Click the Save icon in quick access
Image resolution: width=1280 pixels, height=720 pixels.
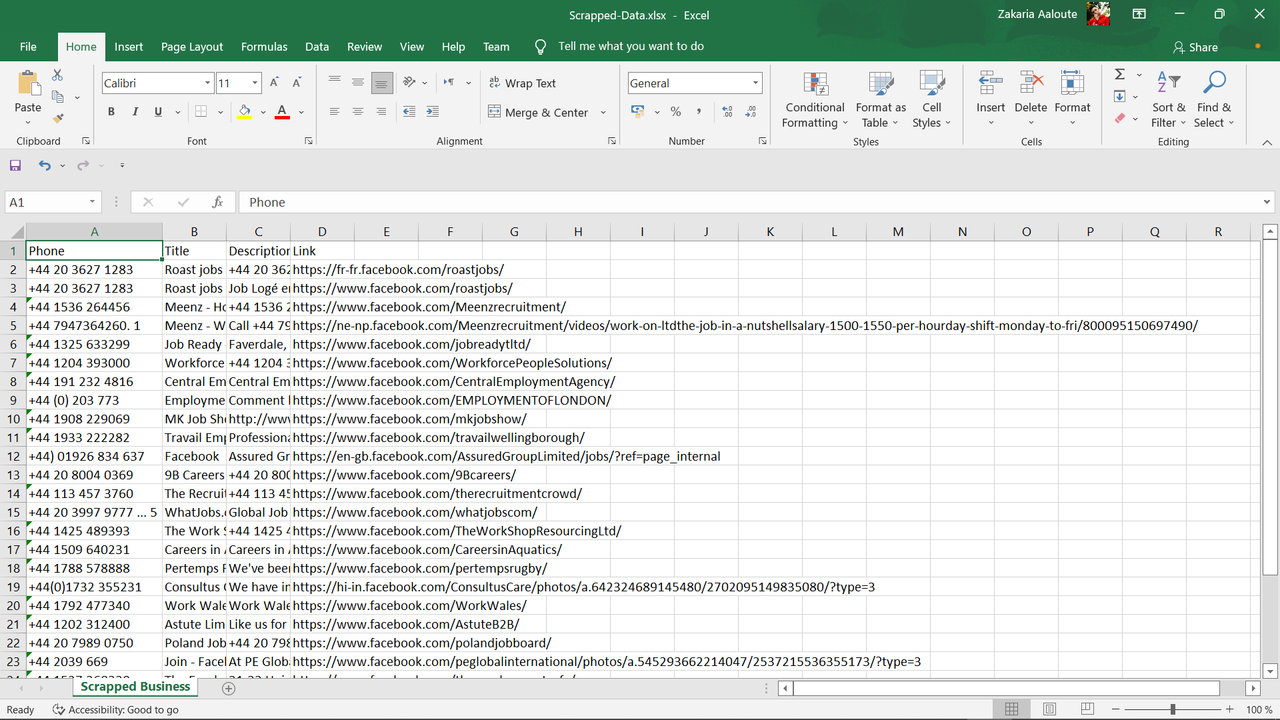click(x=15, y=165)
